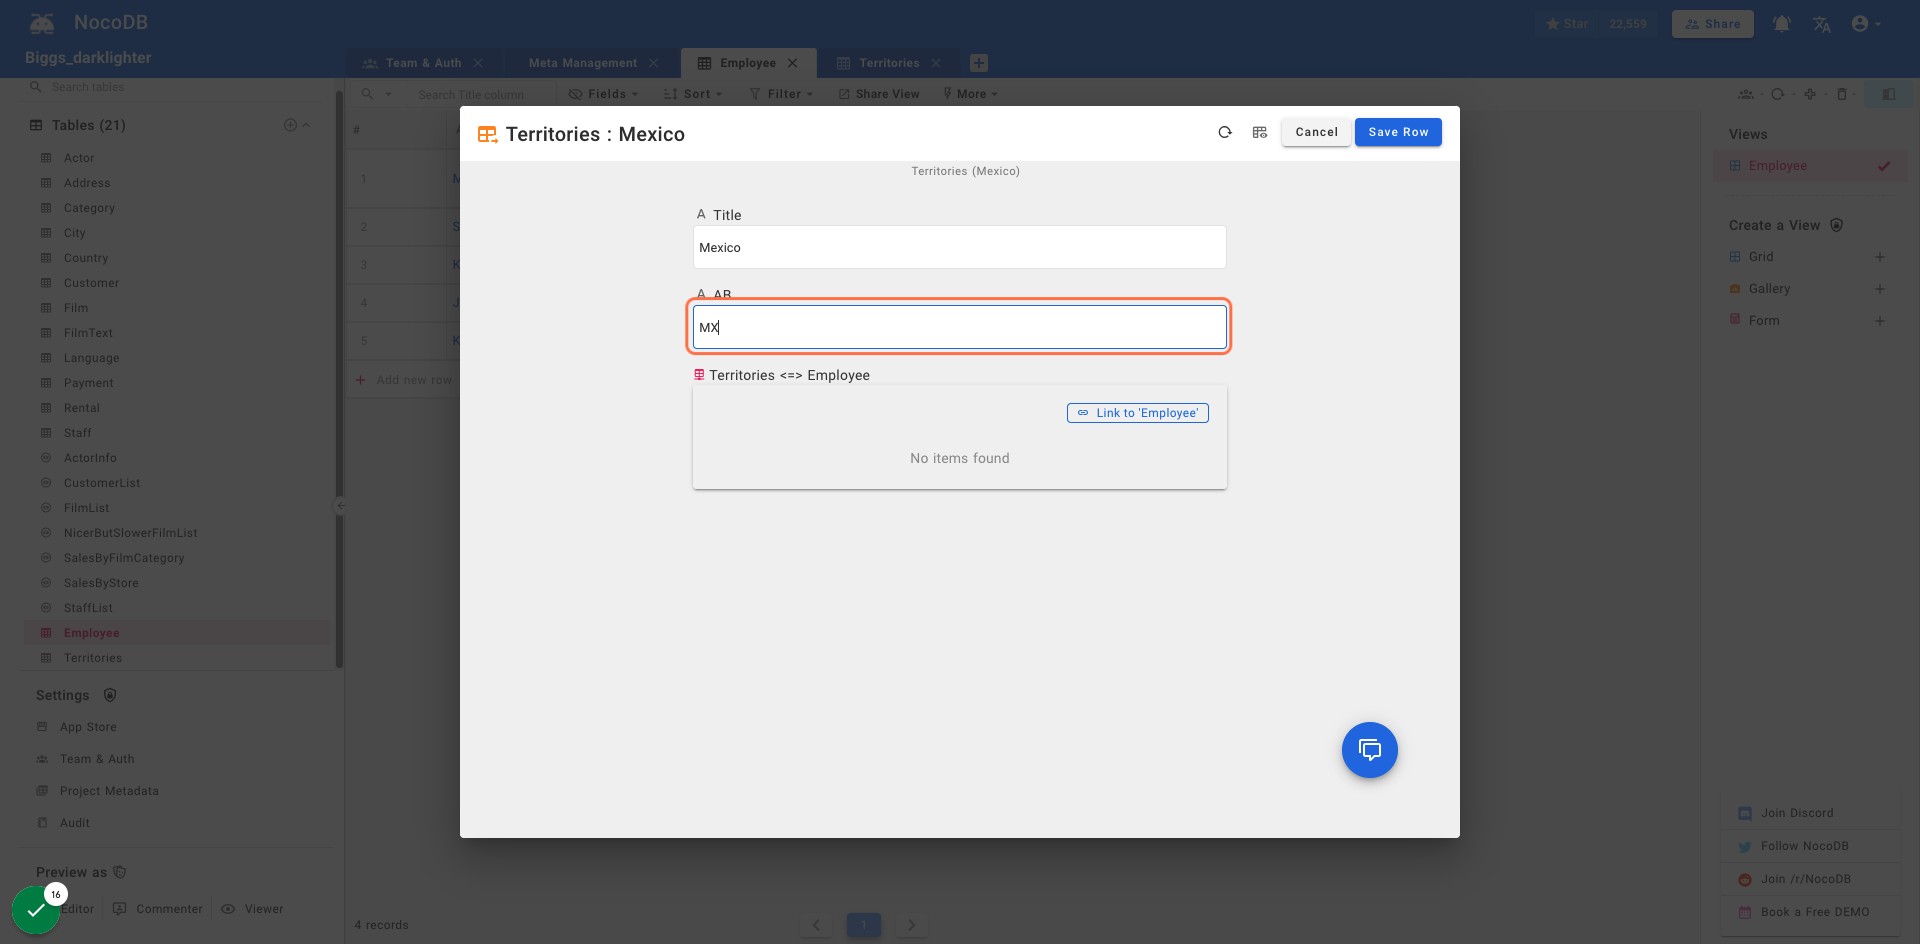Screen dimensions: 1920x944
Task: Go to the previous page of records
Action: tap(816, 925)
